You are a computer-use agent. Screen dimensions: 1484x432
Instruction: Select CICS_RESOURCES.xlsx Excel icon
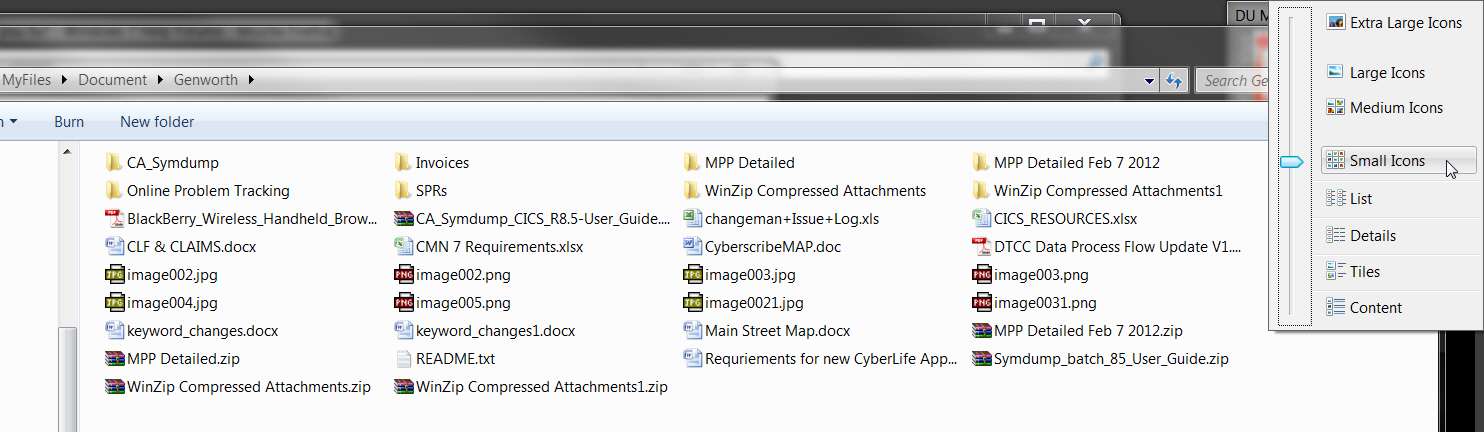(x=980, y=218)
